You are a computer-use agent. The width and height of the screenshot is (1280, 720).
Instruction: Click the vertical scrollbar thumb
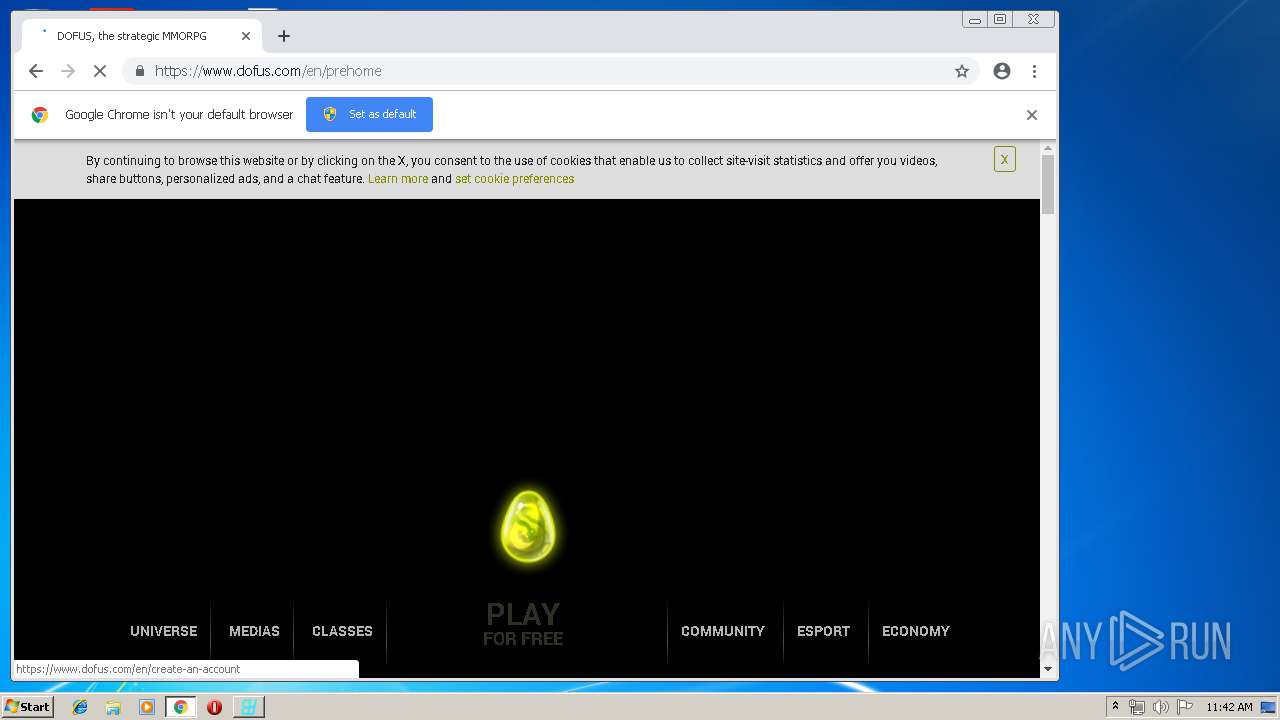(1048, 185)
